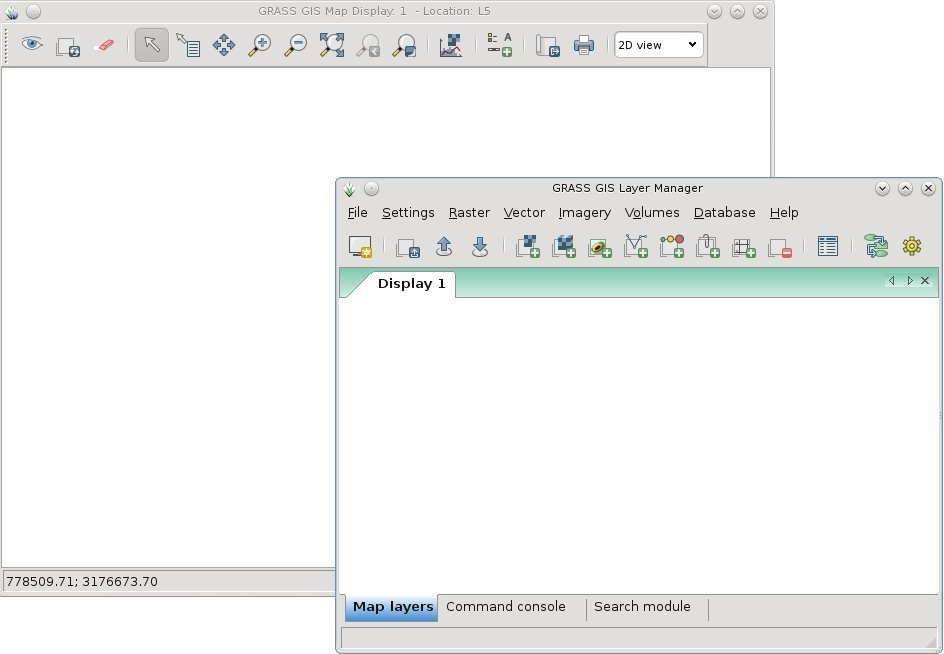The height and width of the screenshot is (654, 944).
Task: Add a vector map layer
Action: pos(636,246)
